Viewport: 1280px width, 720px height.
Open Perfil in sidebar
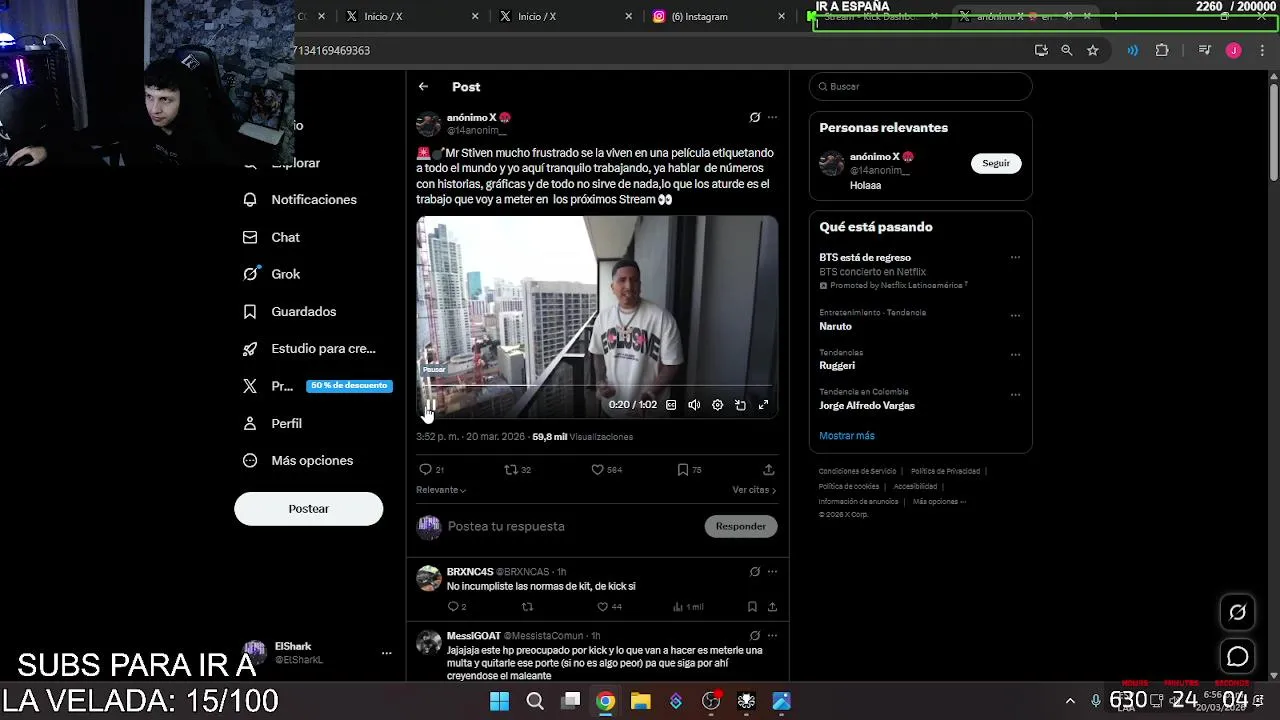(272, 424)
